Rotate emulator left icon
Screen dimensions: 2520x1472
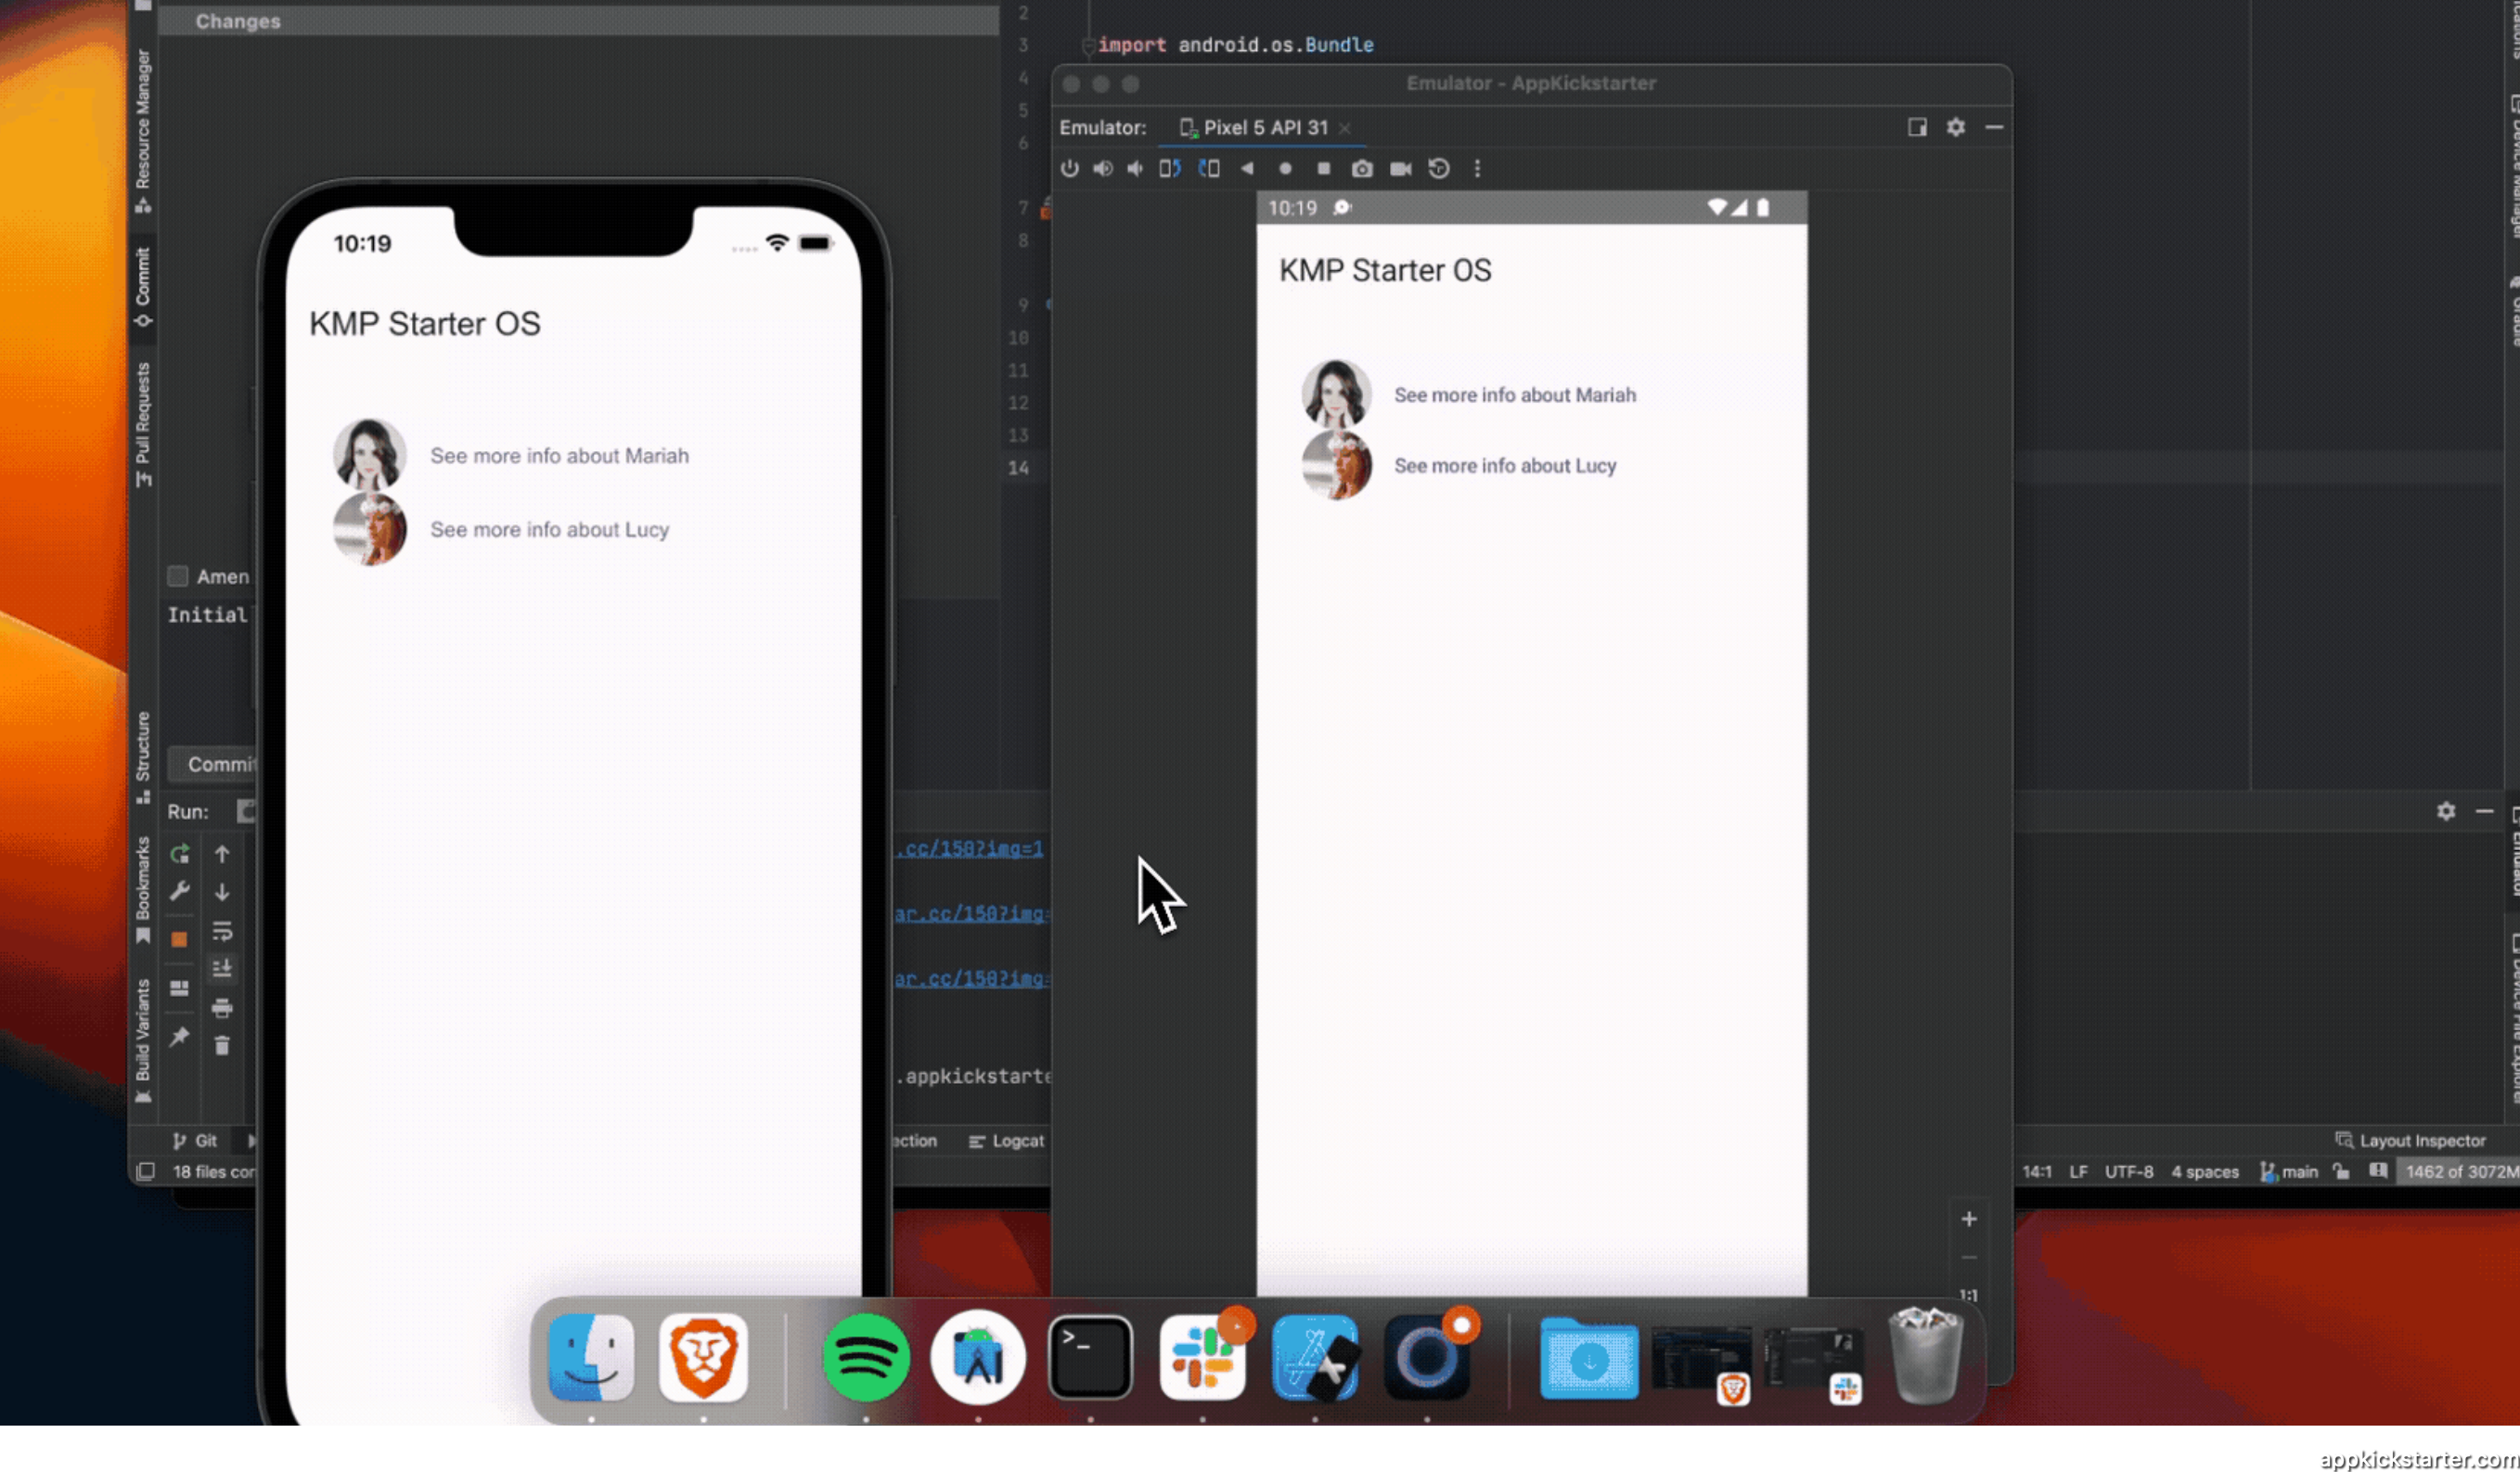tap(1170, 169)
